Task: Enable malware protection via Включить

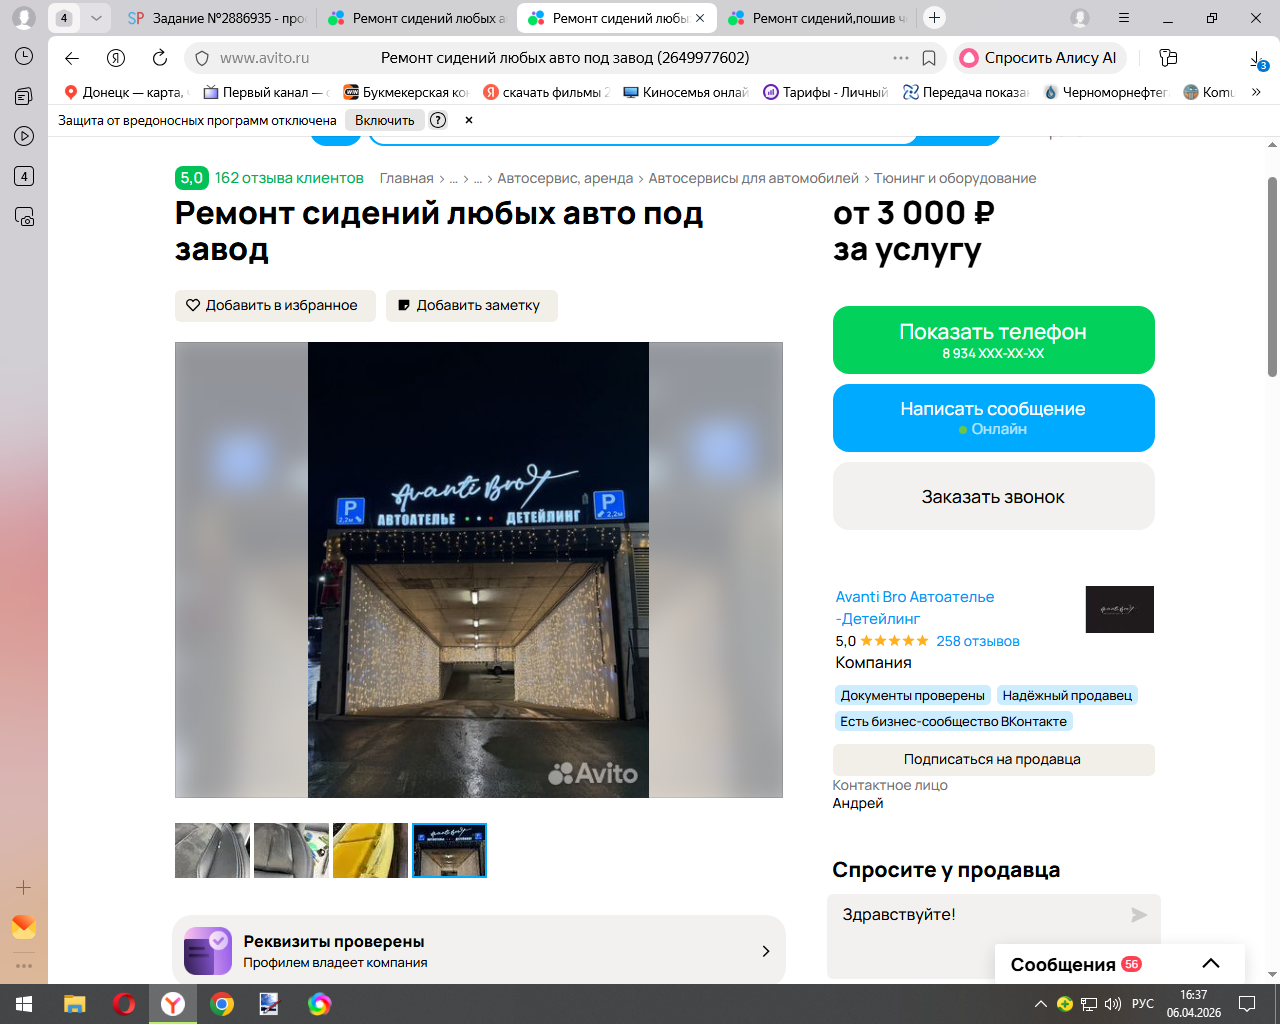Action: 385,120
